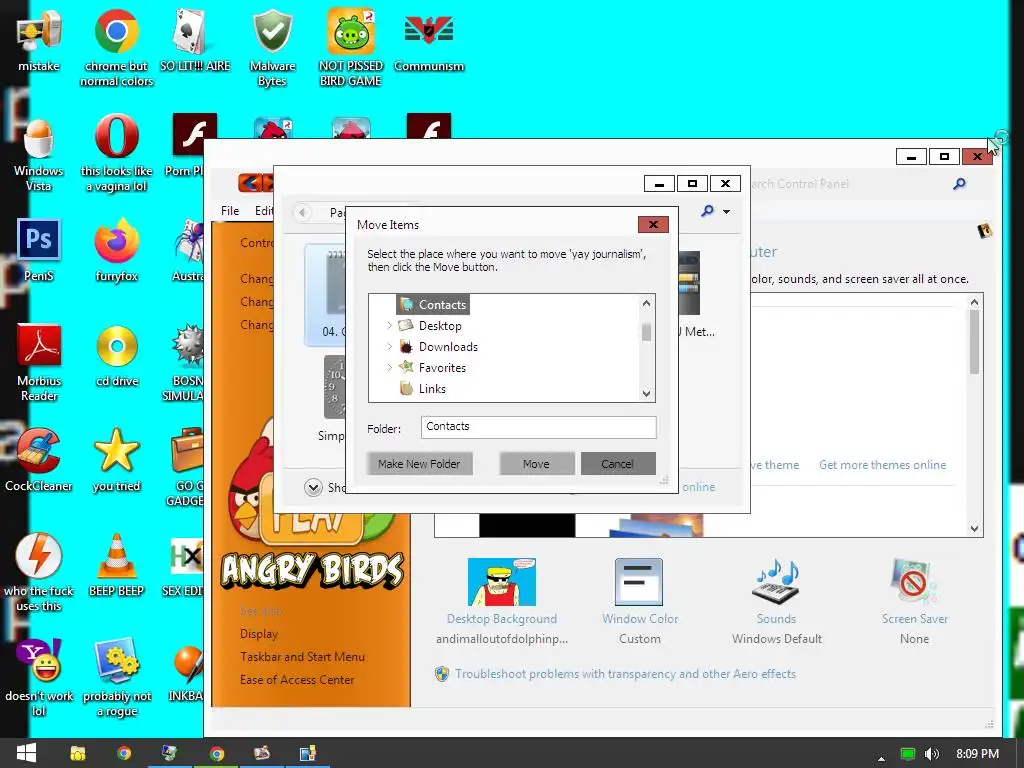Screen dimensions: 1024x768
Task: Click the themes list scrollbar down arrow
Action: click(974, 528)
